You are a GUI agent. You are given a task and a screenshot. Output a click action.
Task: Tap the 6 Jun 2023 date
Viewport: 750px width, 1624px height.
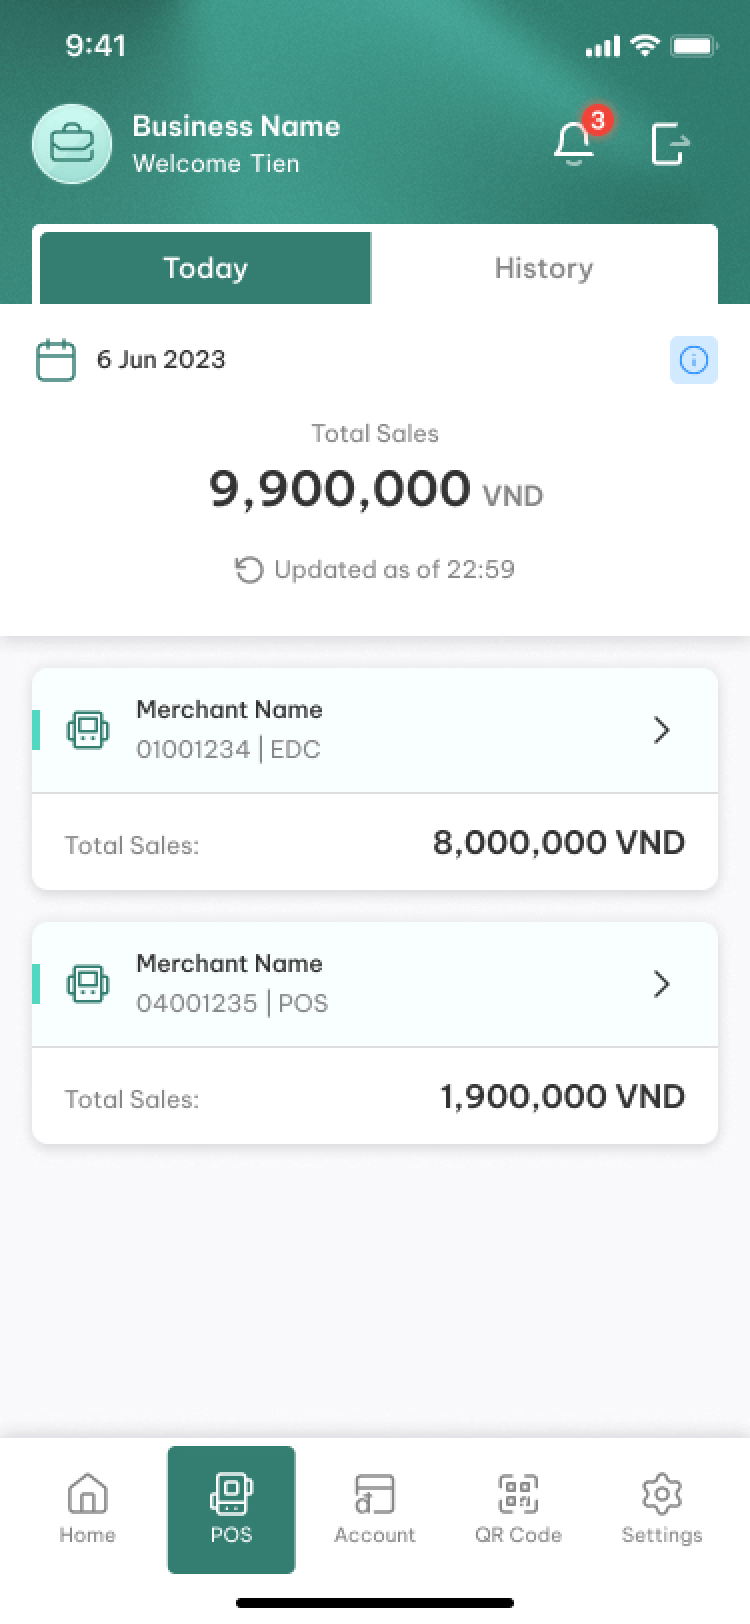coord(161,360)
